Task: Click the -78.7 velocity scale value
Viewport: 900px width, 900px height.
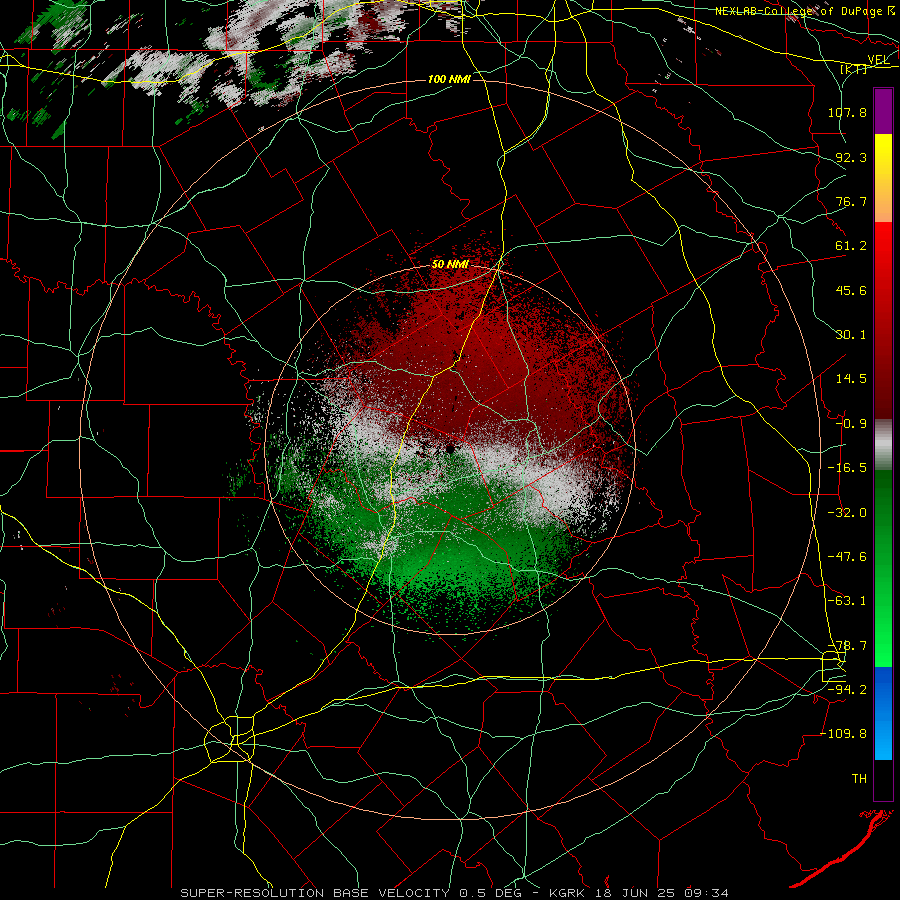Action: 847,646
